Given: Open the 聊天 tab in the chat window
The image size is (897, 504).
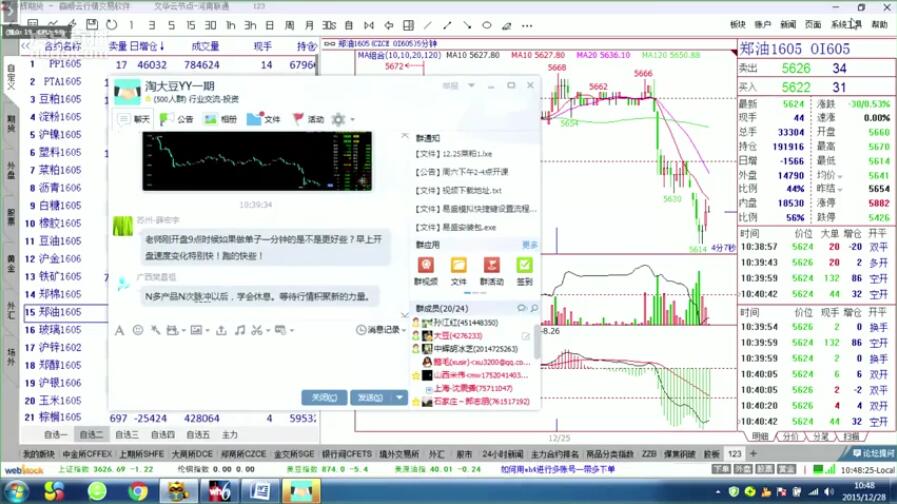Looking at the screenshot, I should point(135,119).
